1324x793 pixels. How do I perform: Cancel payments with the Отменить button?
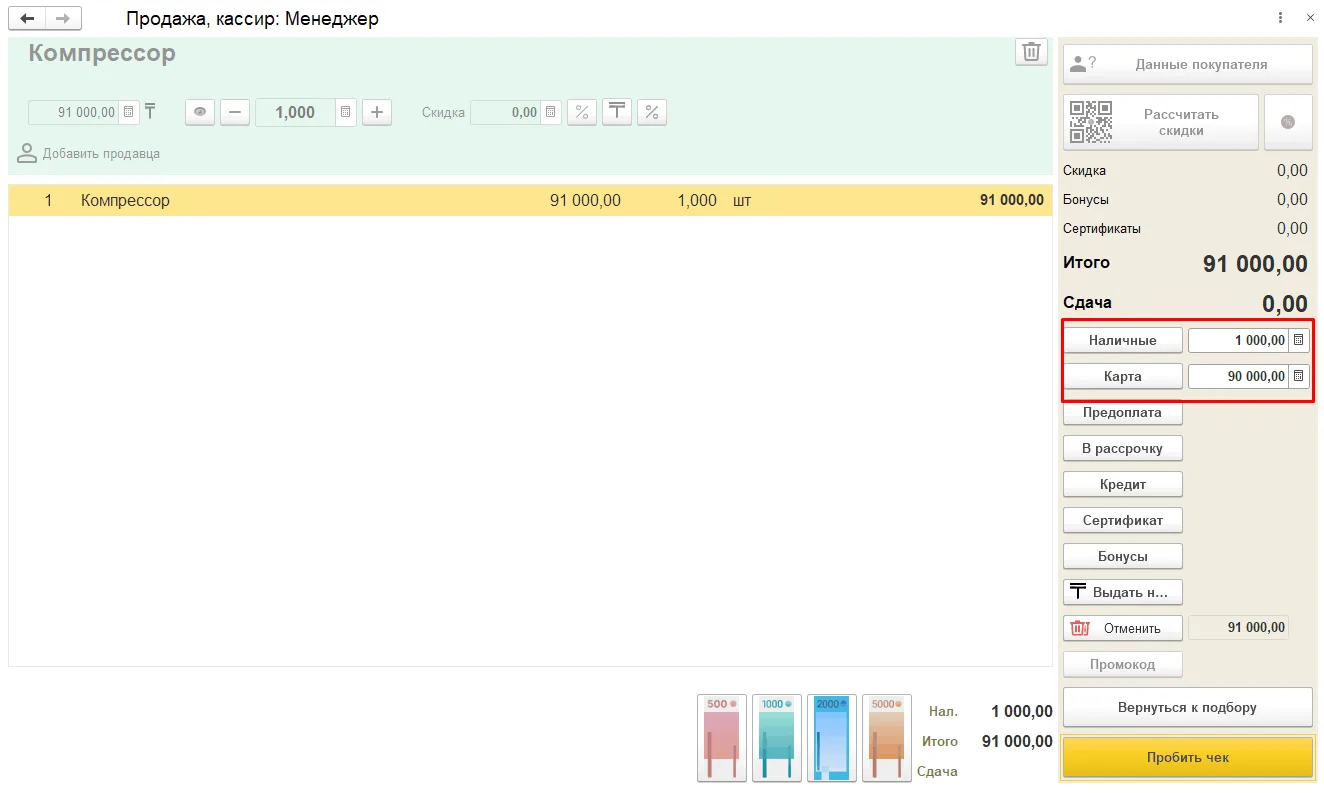(1123, 628)
